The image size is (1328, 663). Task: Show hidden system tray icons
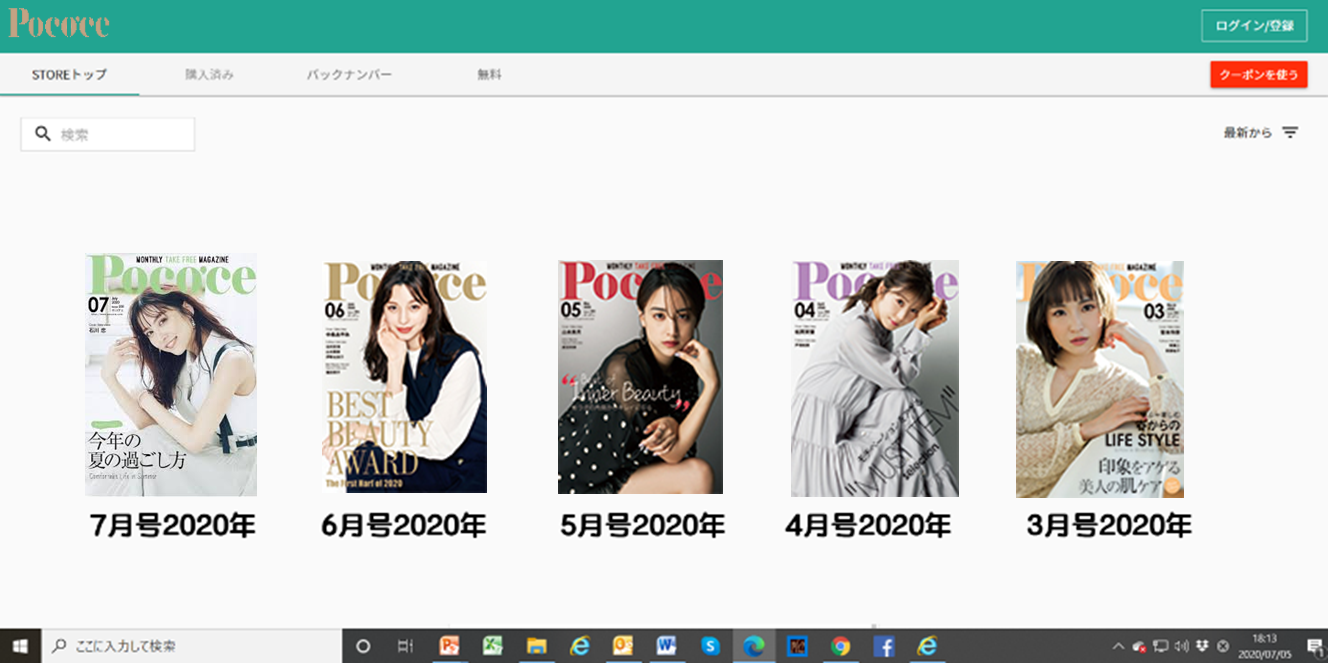point(1118,646)
